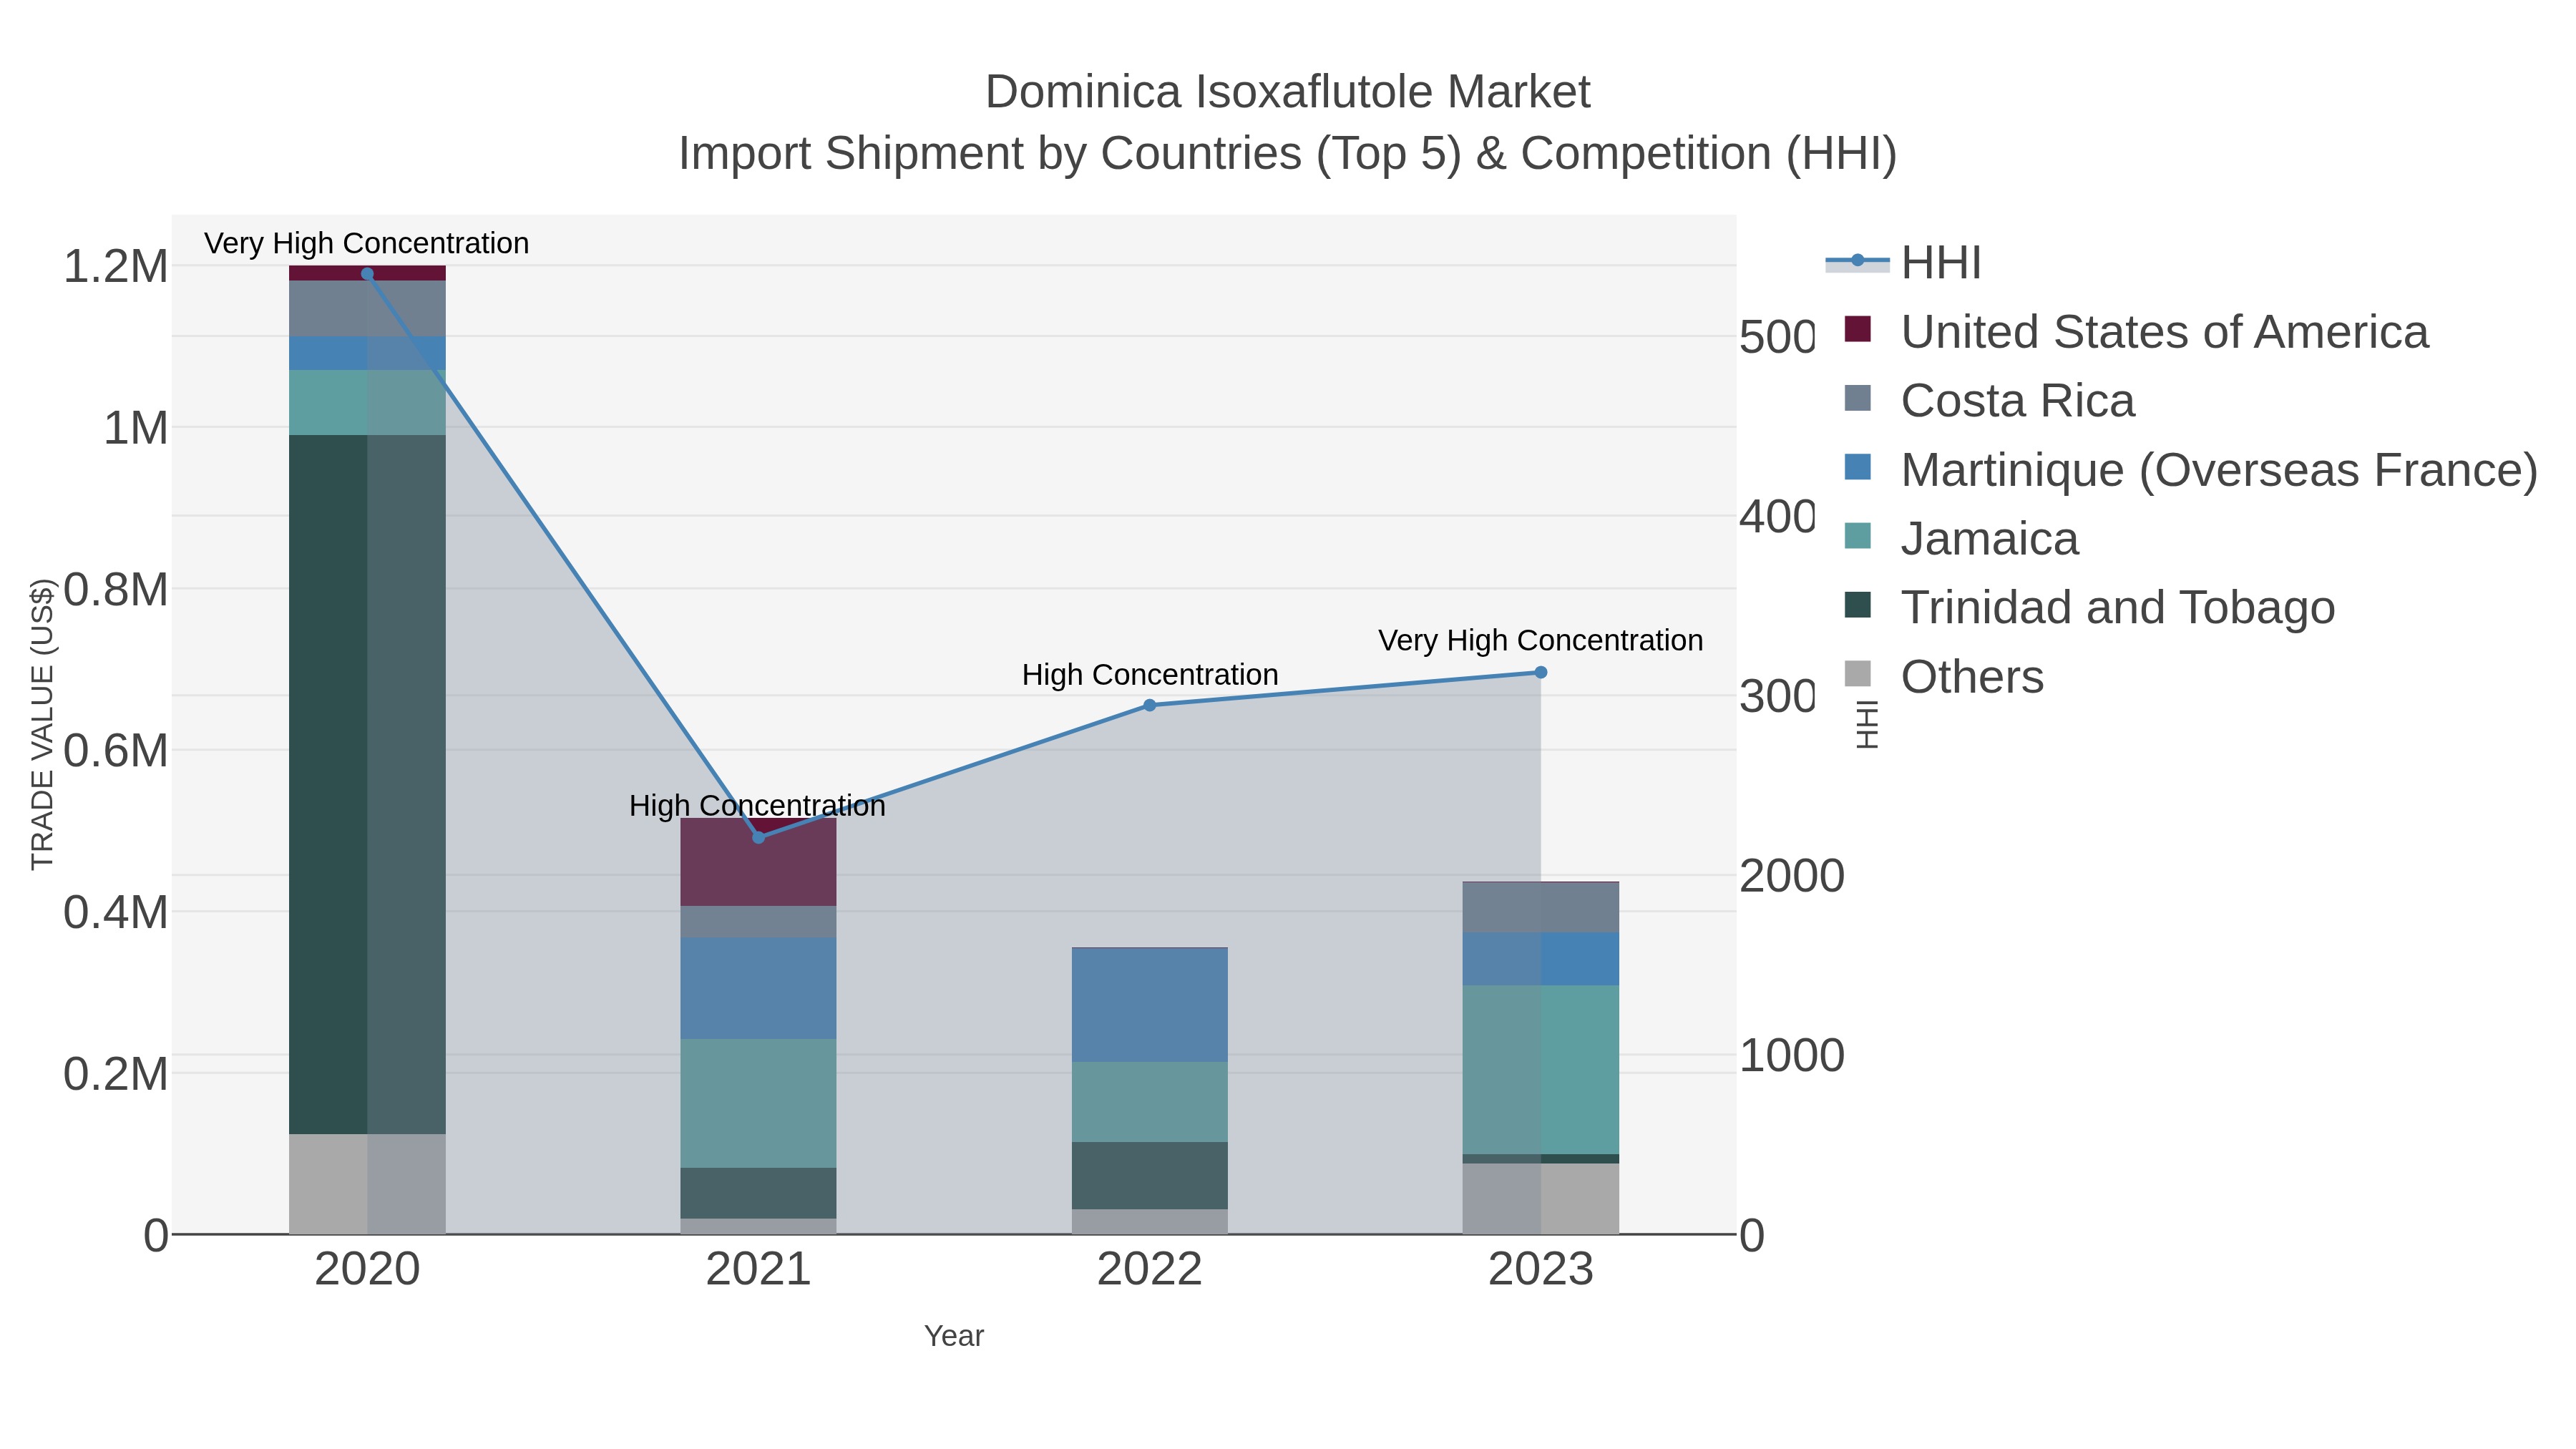Screen dimensions: 2576x1449
Task: Click Others segment in 2020 bar
Action: [x=367, y=1184]
